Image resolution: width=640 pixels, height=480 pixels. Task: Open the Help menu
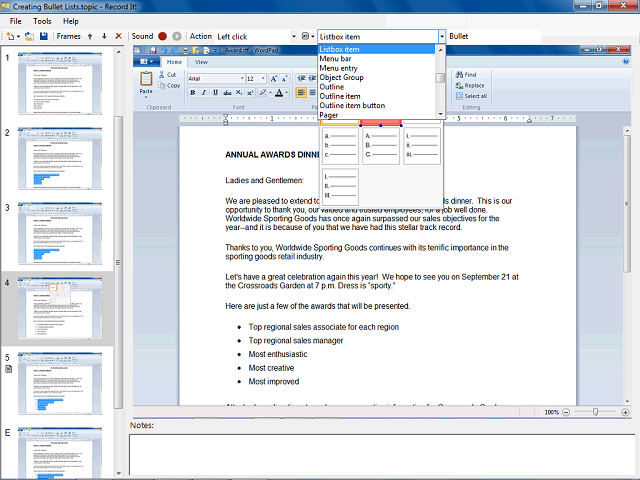click(x=71, y=21)
